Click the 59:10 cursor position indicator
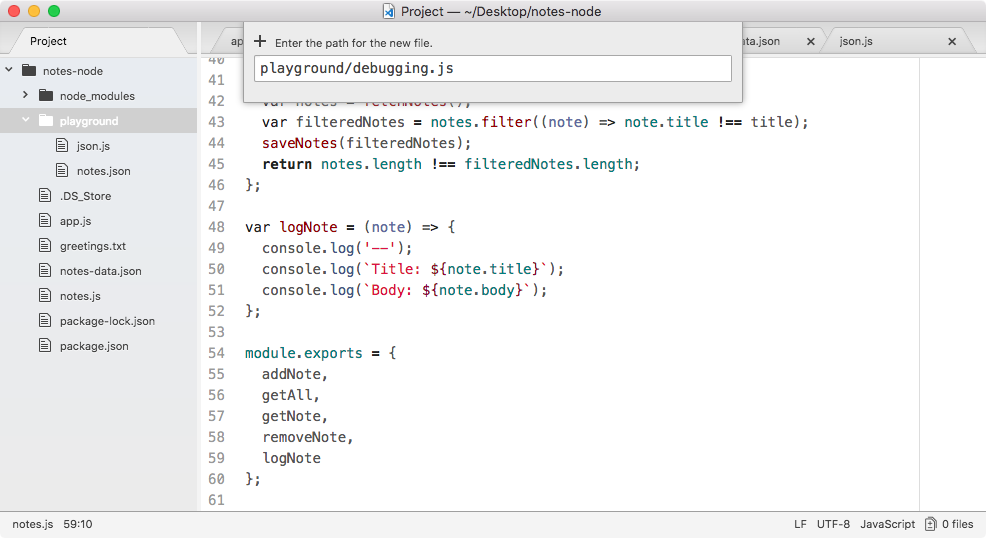The width and height of the screenshot is (986, 538). pyautogui.click(x=77, y=524)
